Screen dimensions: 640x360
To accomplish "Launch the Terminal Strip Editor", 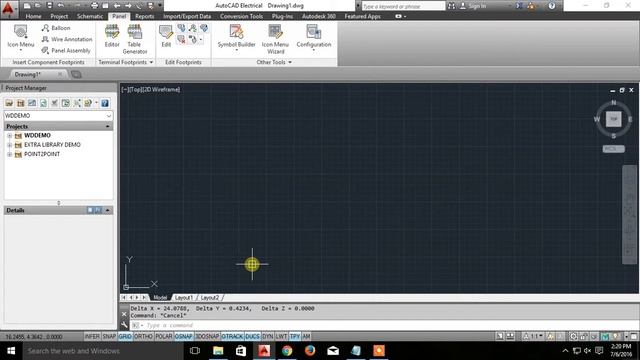I will coord(112,36).
